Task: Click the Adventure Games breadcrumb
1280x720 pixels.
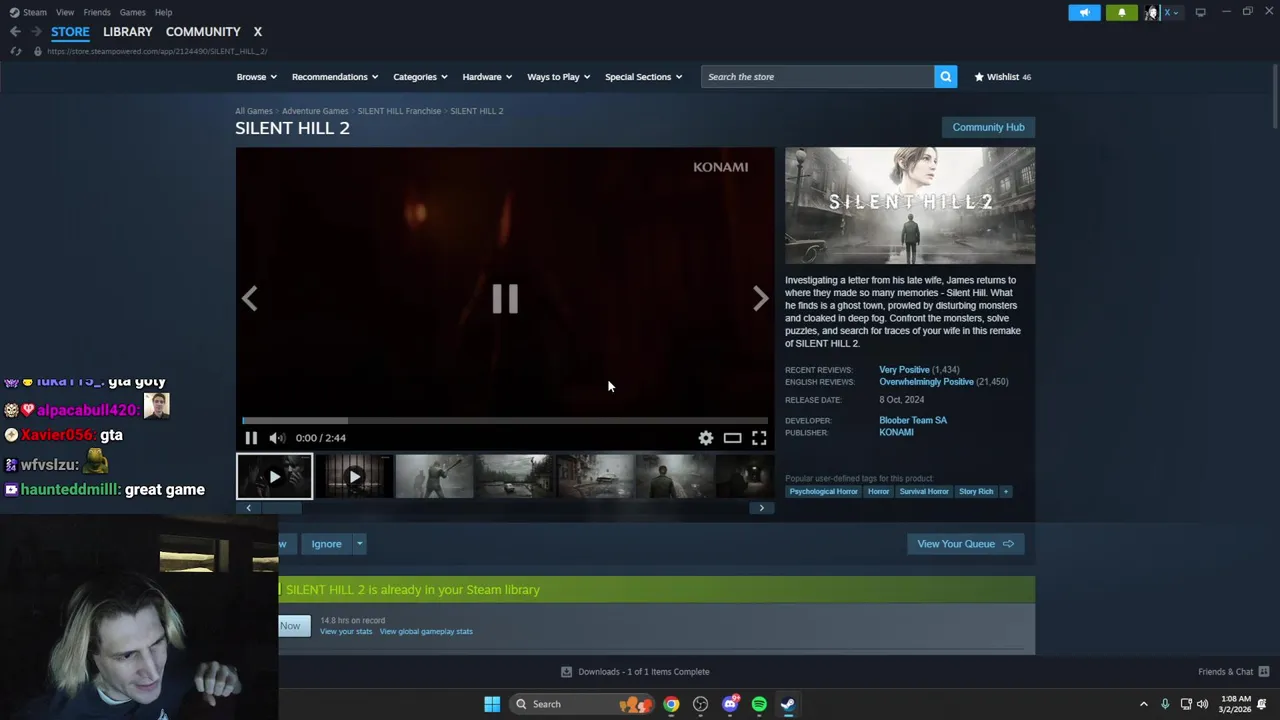Action: pos(315,111)
